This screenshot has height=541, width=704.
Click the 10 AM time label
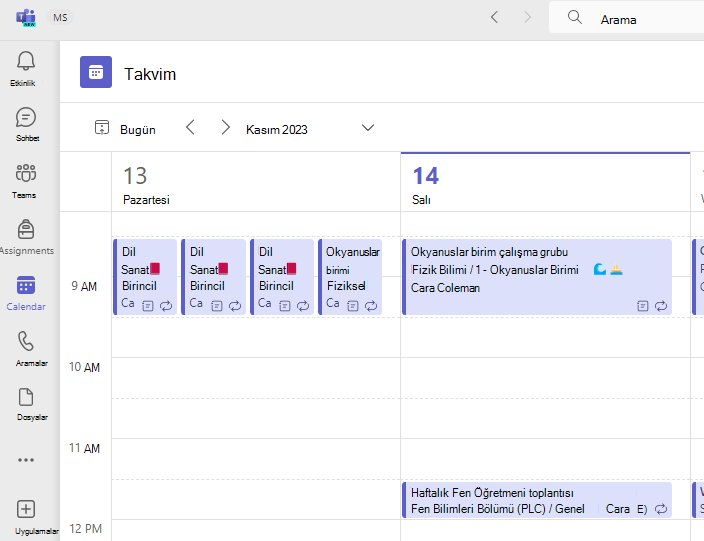click(84, 367)
